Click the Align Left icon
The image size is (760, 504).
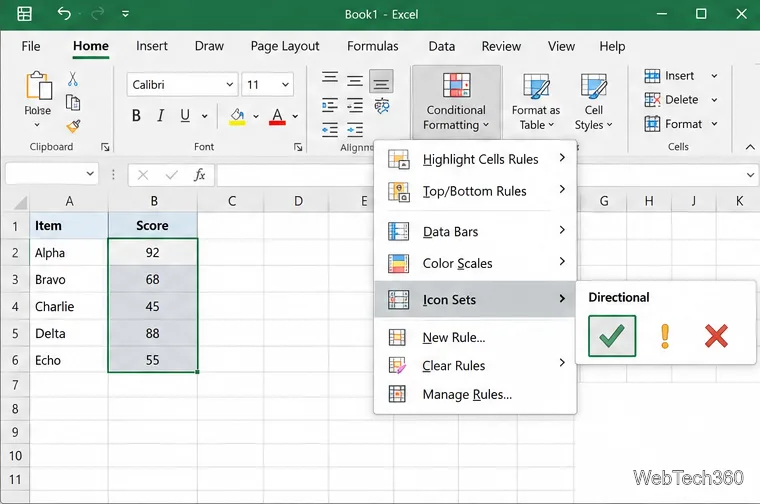(330, 105)
